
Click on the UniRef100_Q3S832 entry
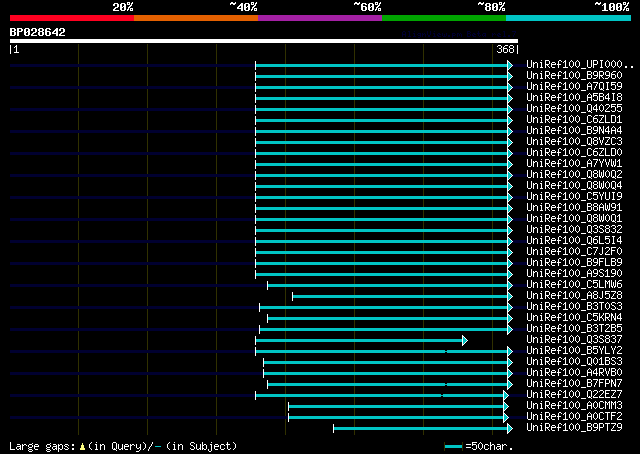click(x=574, y=230)
